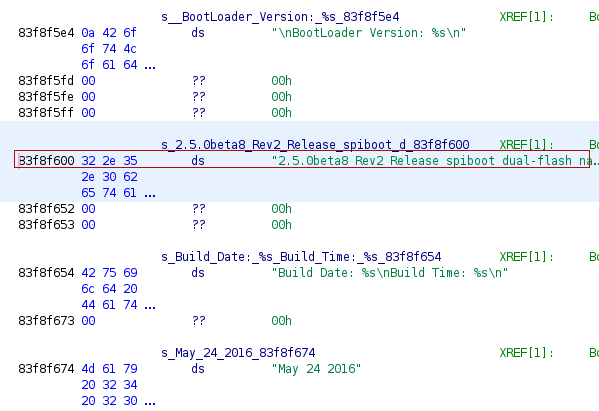Click the ?? mnemonic at address 83f8f673
This screenshot has height=411, width=599.
click(199, 321)
